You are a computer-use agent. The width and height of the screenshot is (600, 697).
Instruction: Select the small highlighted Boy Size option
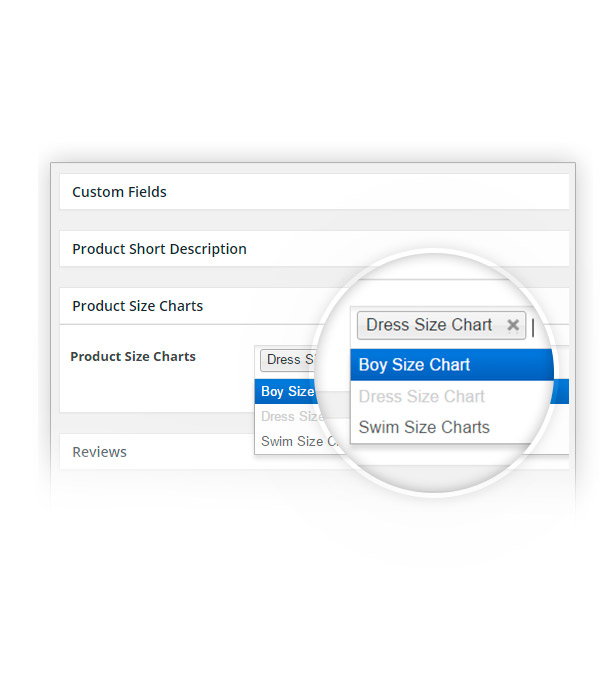pyautogui.click(x=288, y=391)
